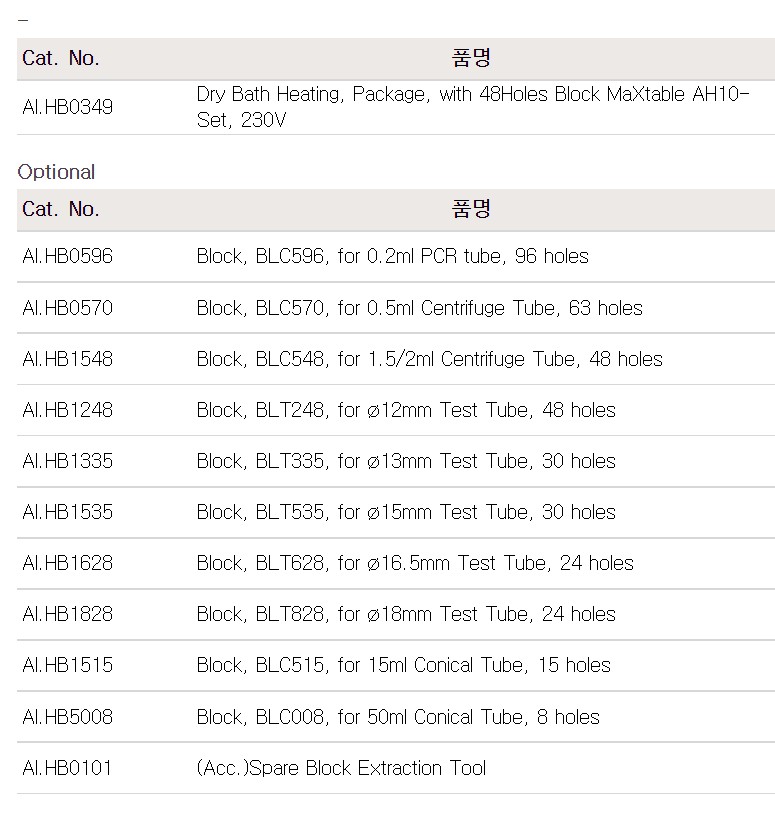Select the BLC008 50ml Conical Tube row

click(x=398, y=717)
